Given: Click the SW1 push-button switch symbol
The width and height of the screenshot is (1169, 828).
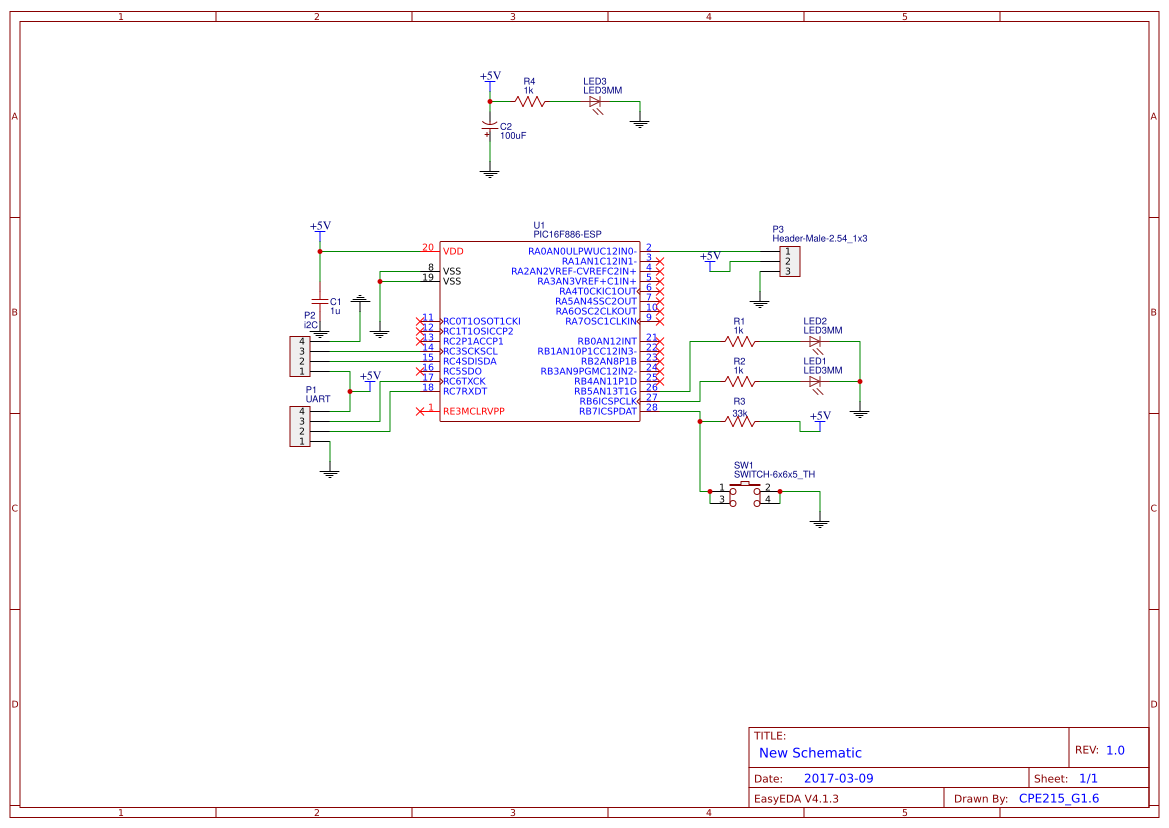Looking at the screenshot, I should (x=745, y=494).
